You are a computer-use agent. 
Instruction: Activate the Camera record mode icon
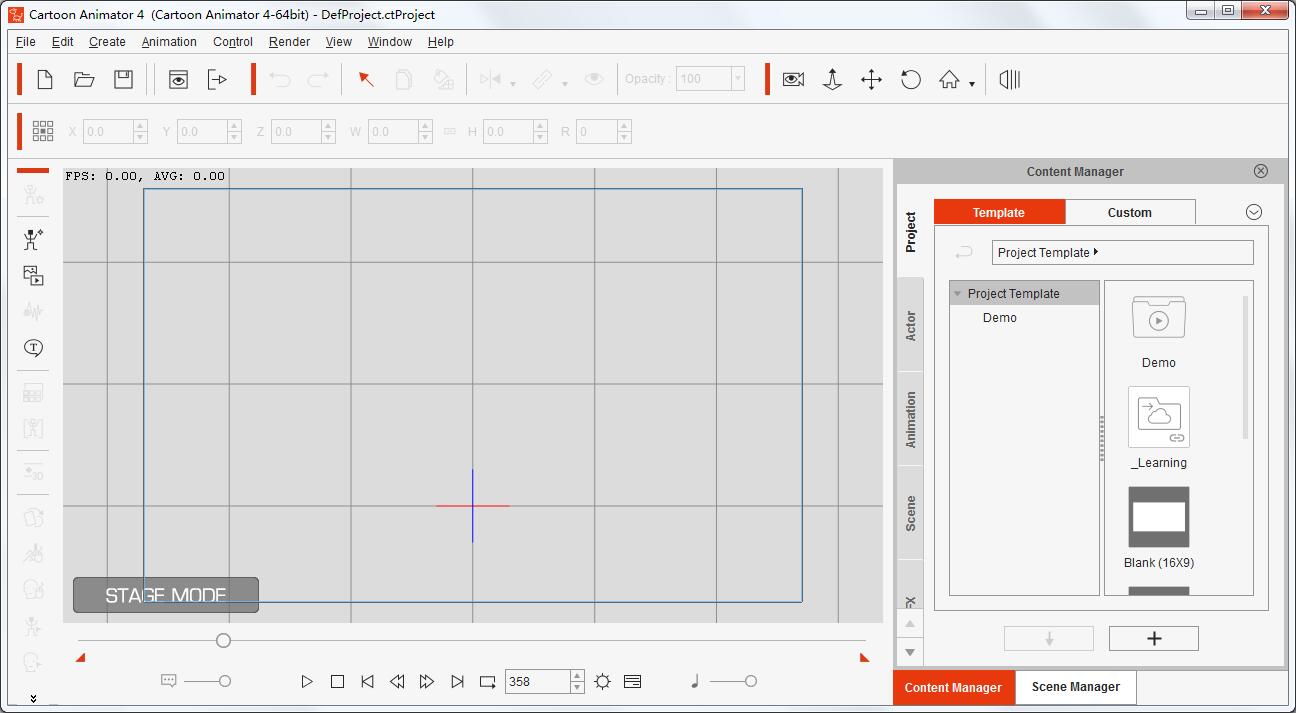pos(793,80)
